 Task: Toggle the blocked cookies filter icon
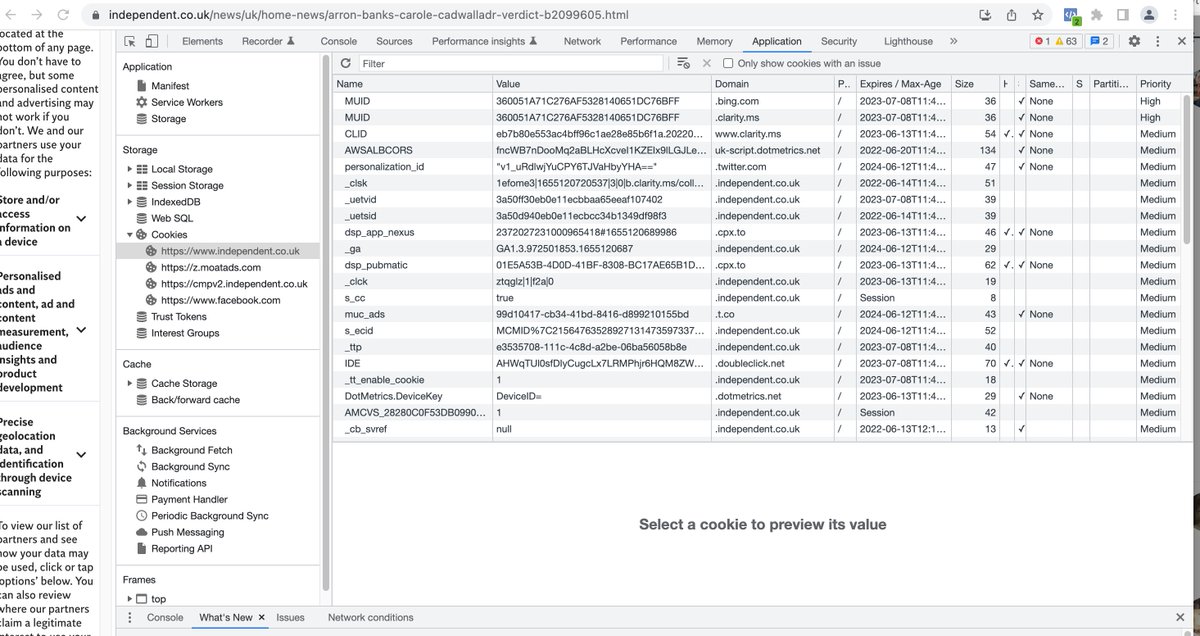[x=683, y=62]
